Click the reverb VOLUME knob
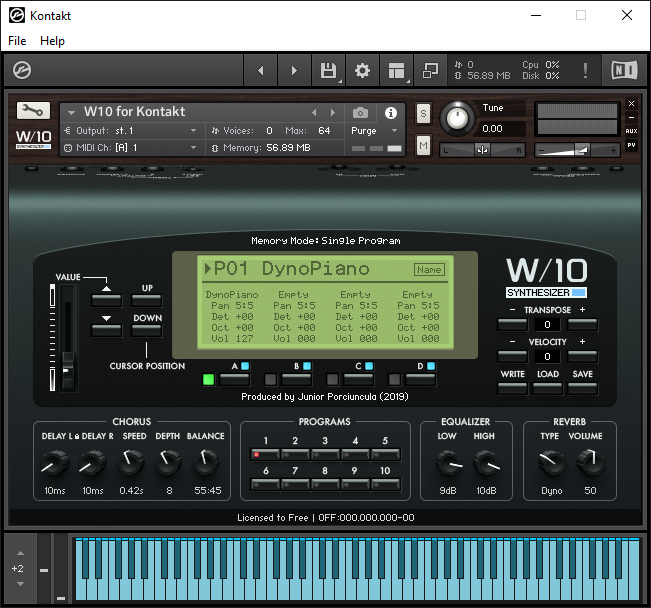 tap(590, 461)
